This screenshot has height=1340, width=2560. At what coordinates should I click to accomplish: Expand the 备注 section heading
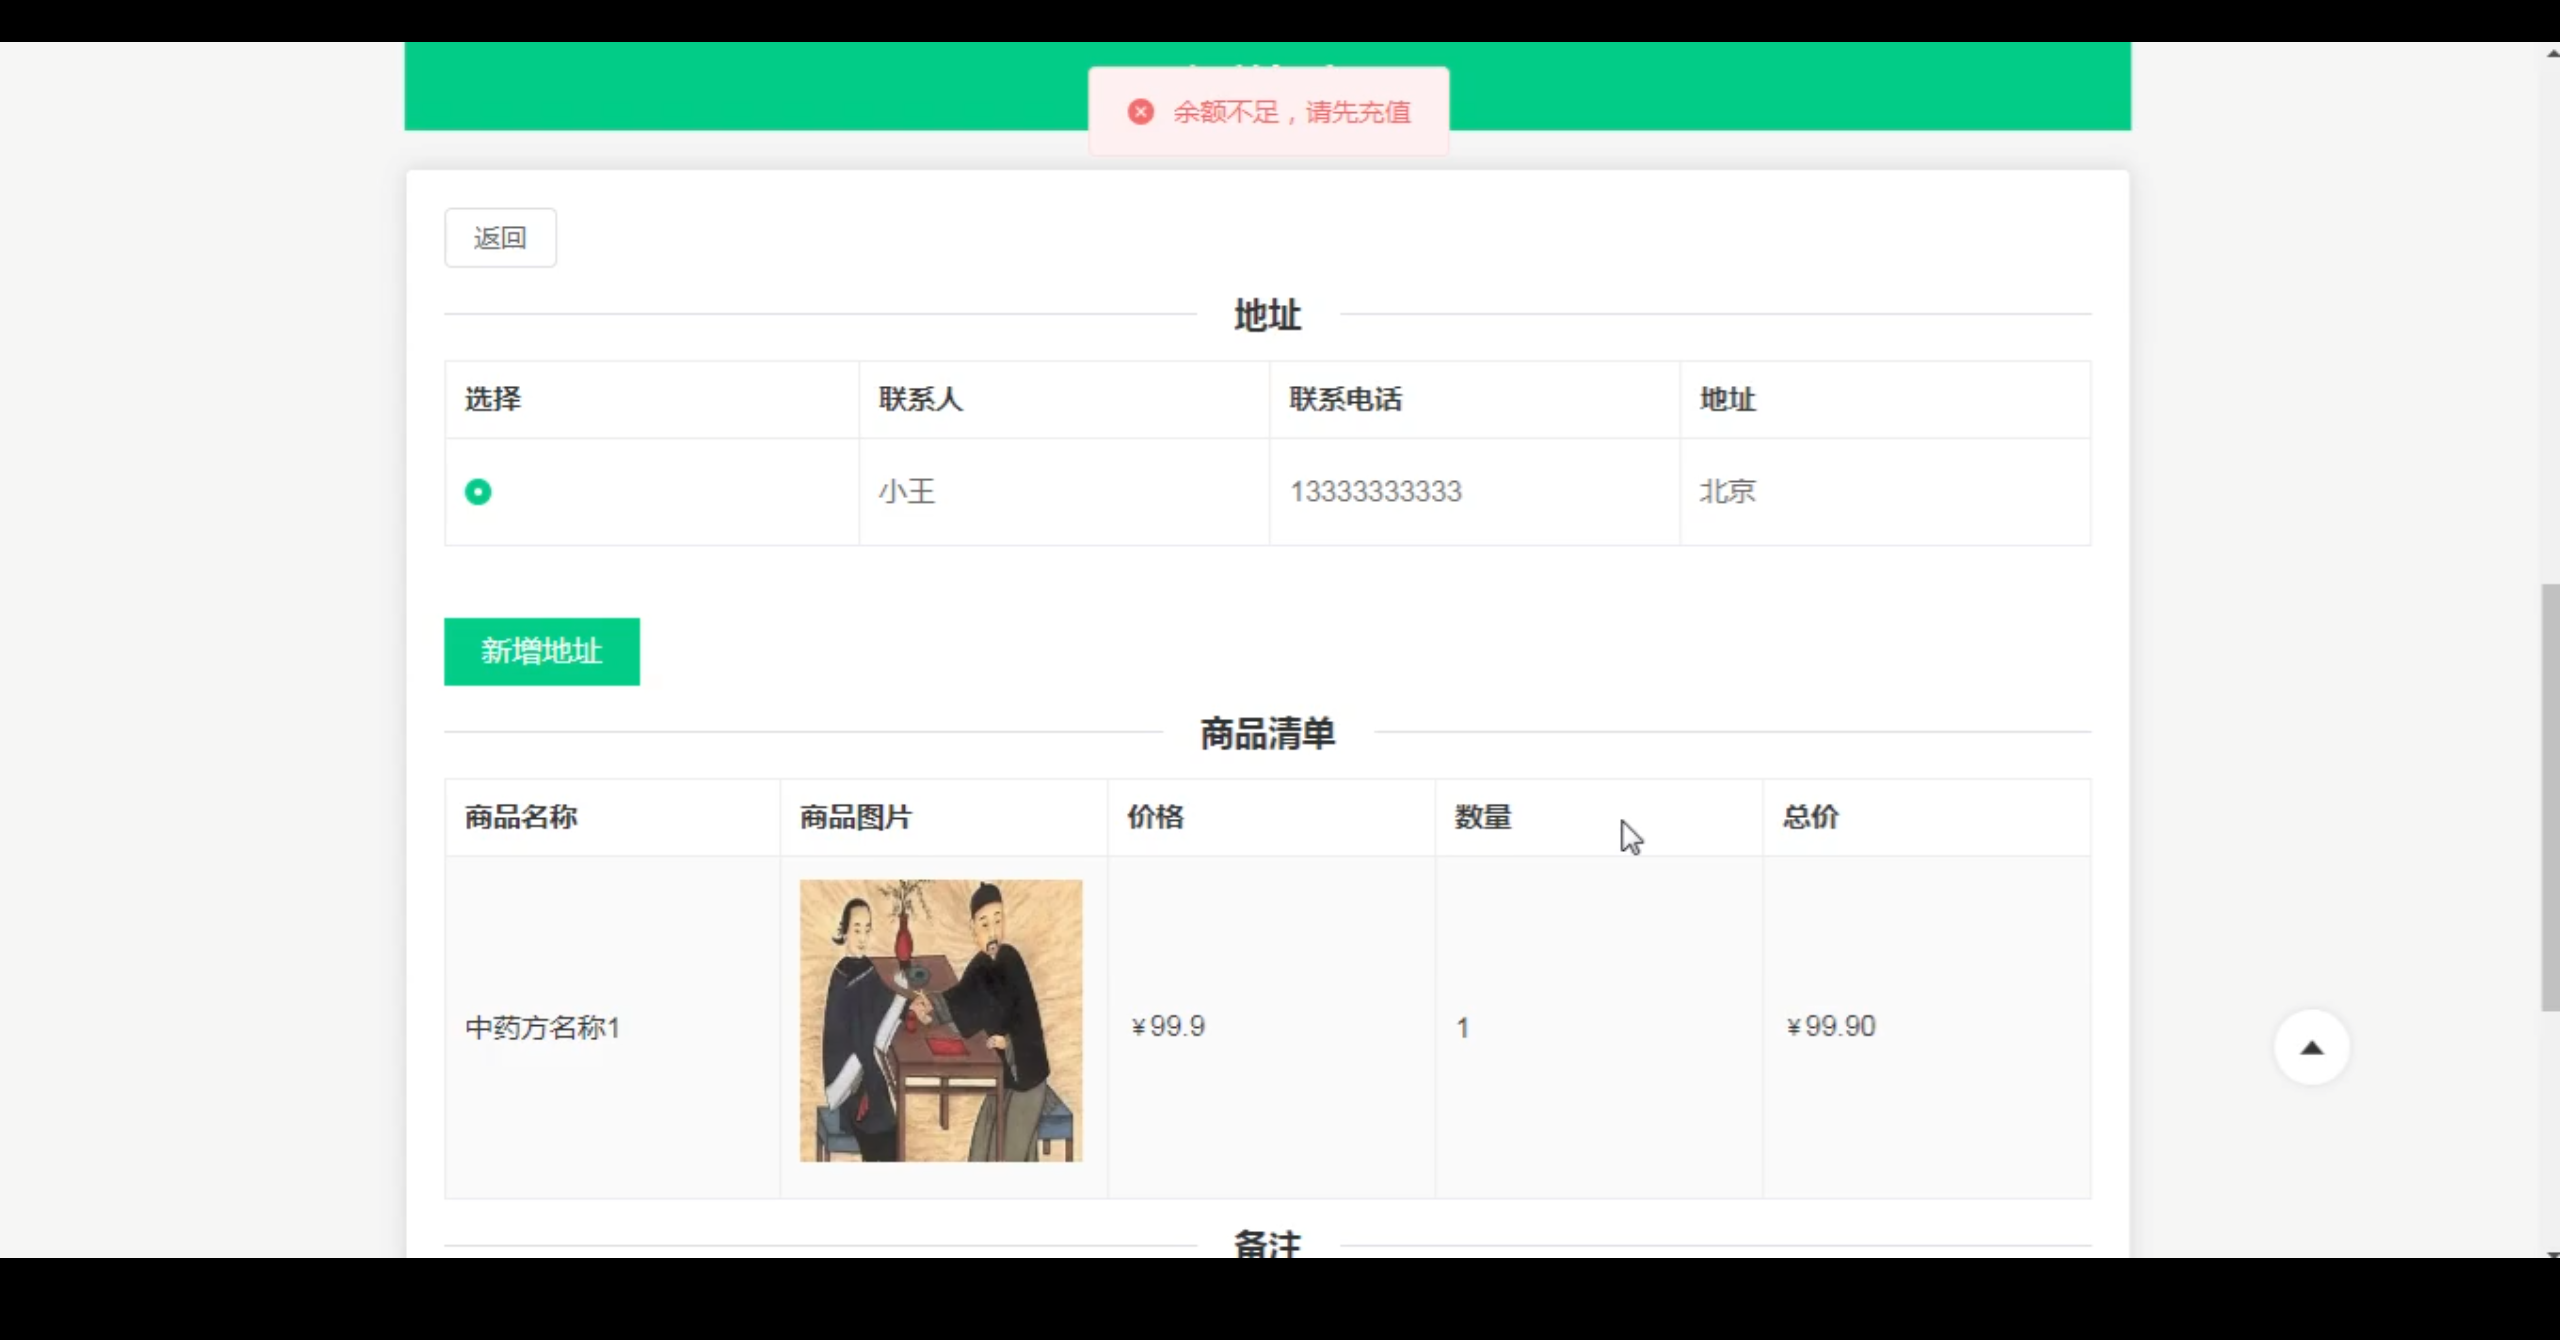tap(1266, 1245)
